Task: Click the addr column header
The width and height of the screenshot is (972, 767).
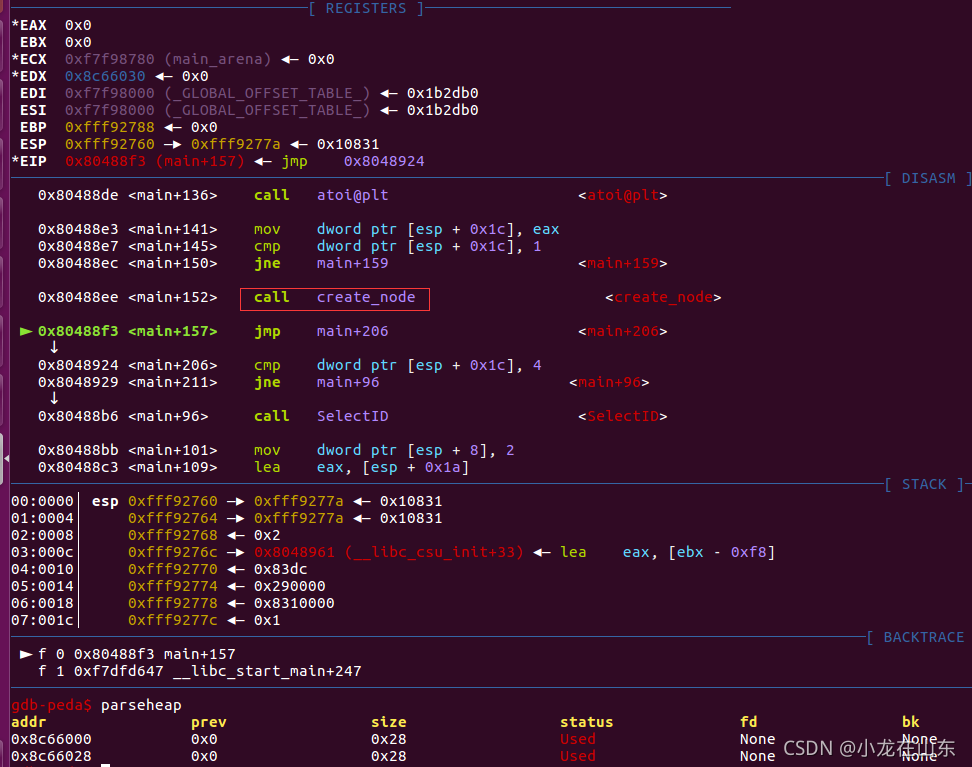Action: click(x=29, y=722)
